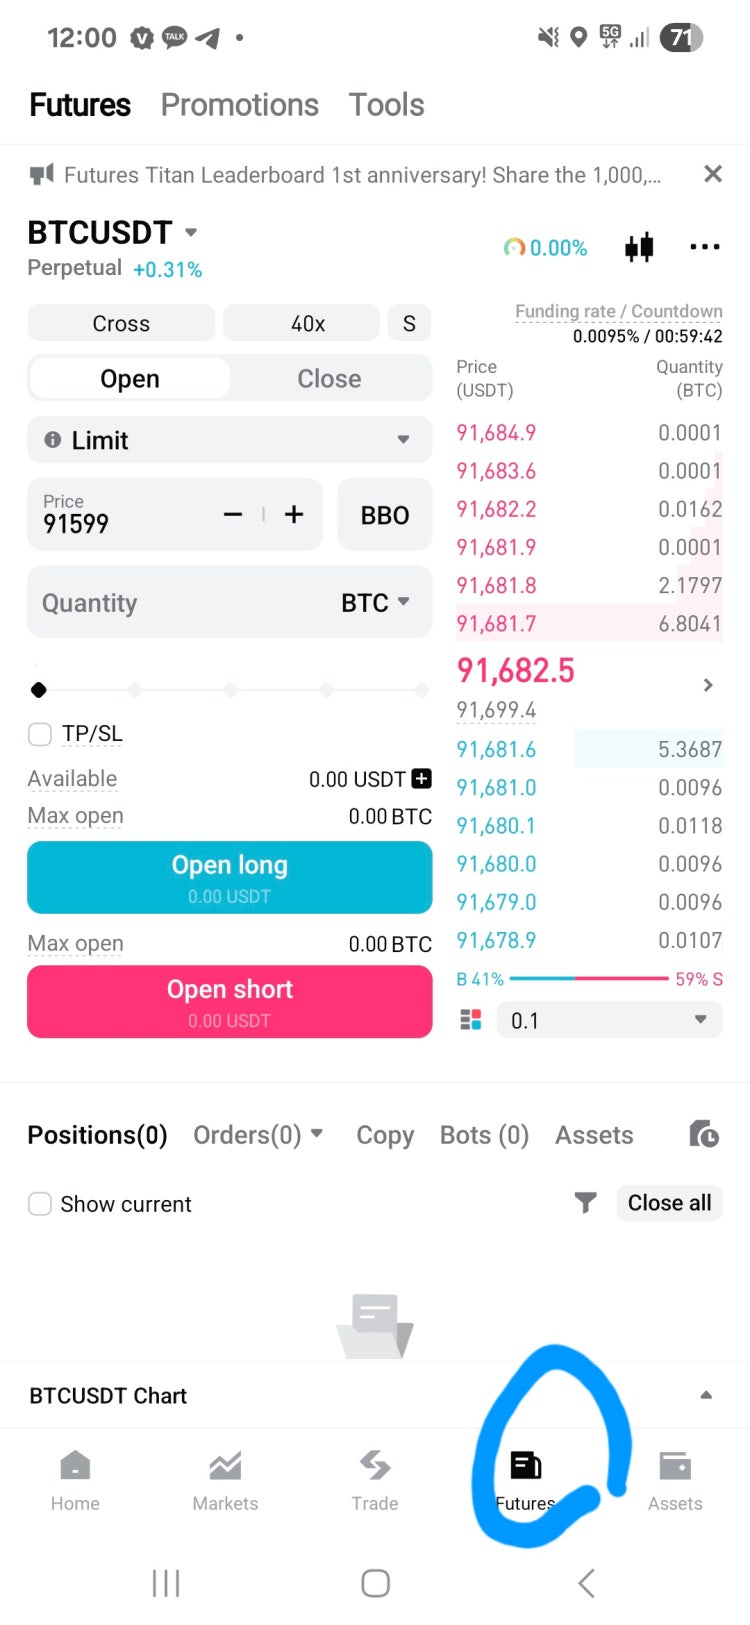Tap the plus icon to deposit USDT
This screenshot has height=1625, width=750.
[422, 779]
